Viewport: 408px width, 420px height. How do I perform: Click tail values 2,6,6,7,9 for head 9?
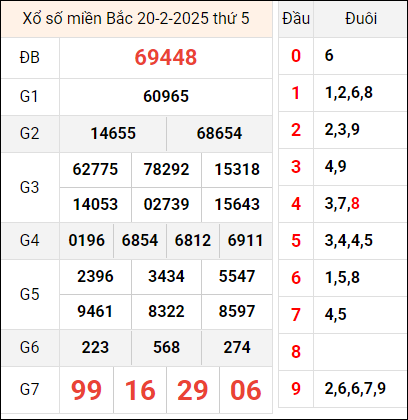[355, 389]
